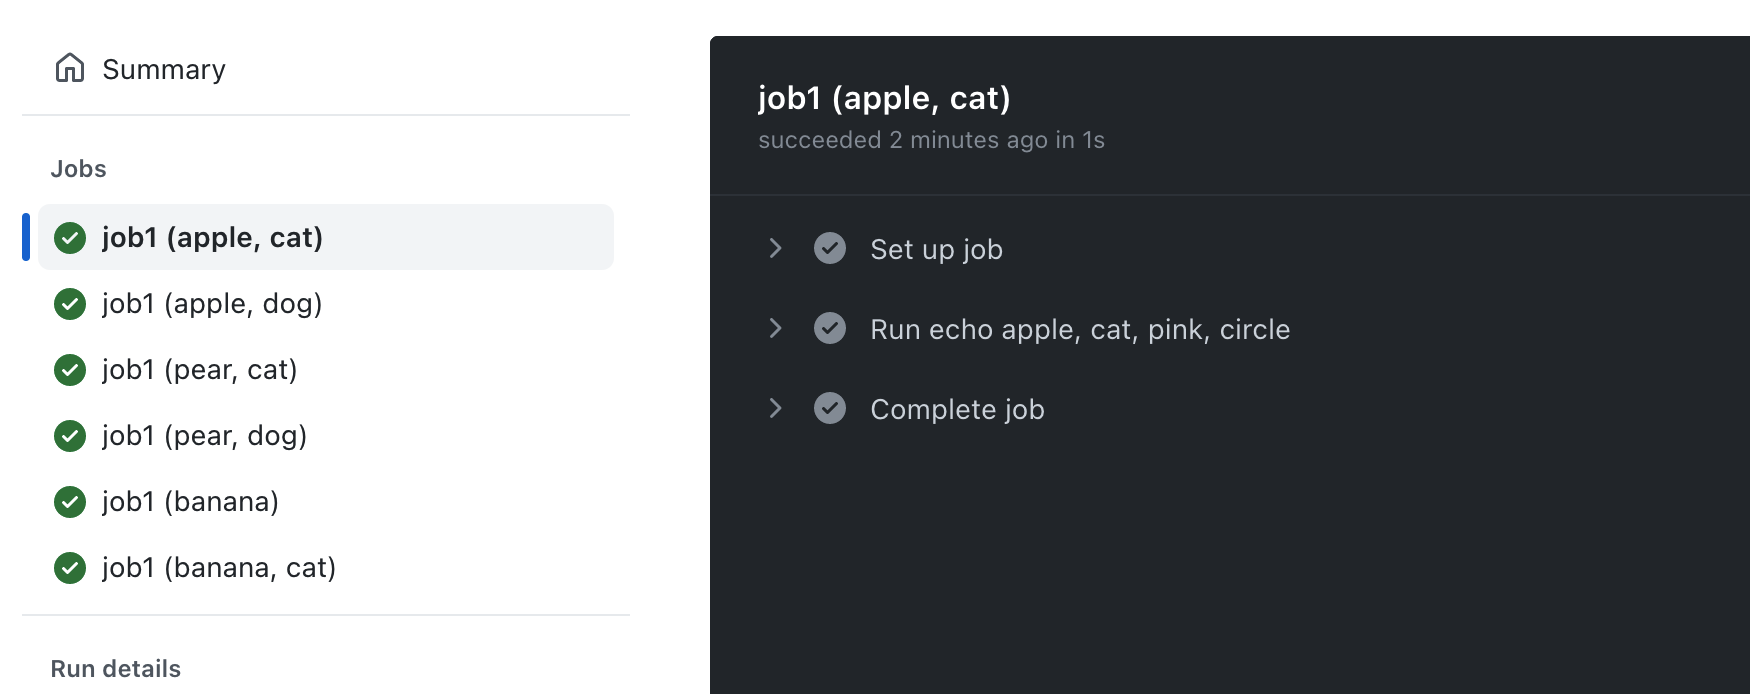The image size is (1750, 694).
Task: Expand the Complete job step
Action: (x=776, y=408)
